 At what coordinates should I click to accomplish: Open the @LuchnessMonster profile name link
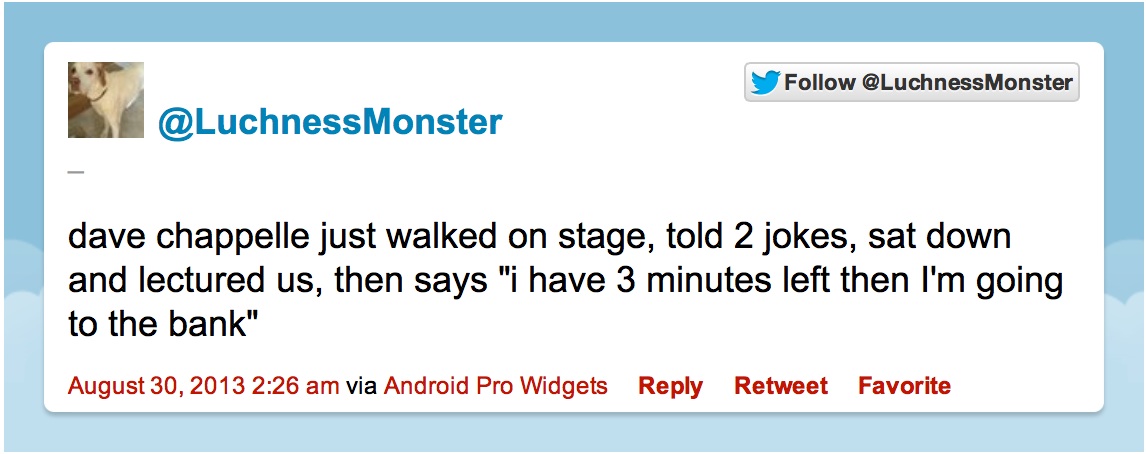[329, 122]
